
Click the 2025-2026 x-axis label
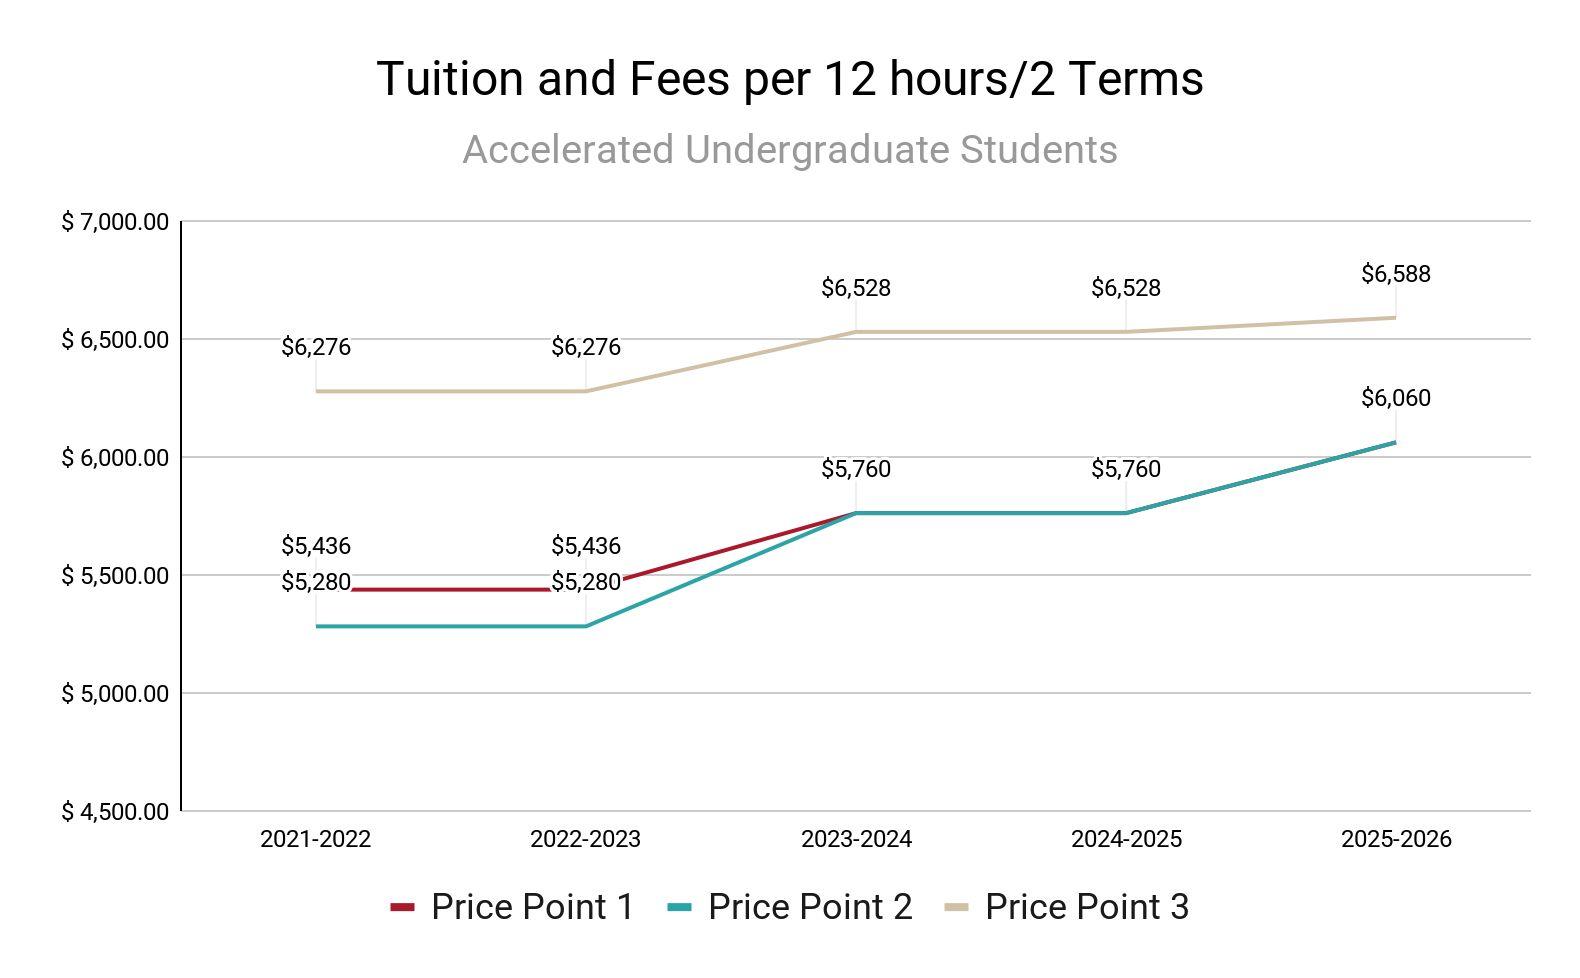(x=1395, y=839)
